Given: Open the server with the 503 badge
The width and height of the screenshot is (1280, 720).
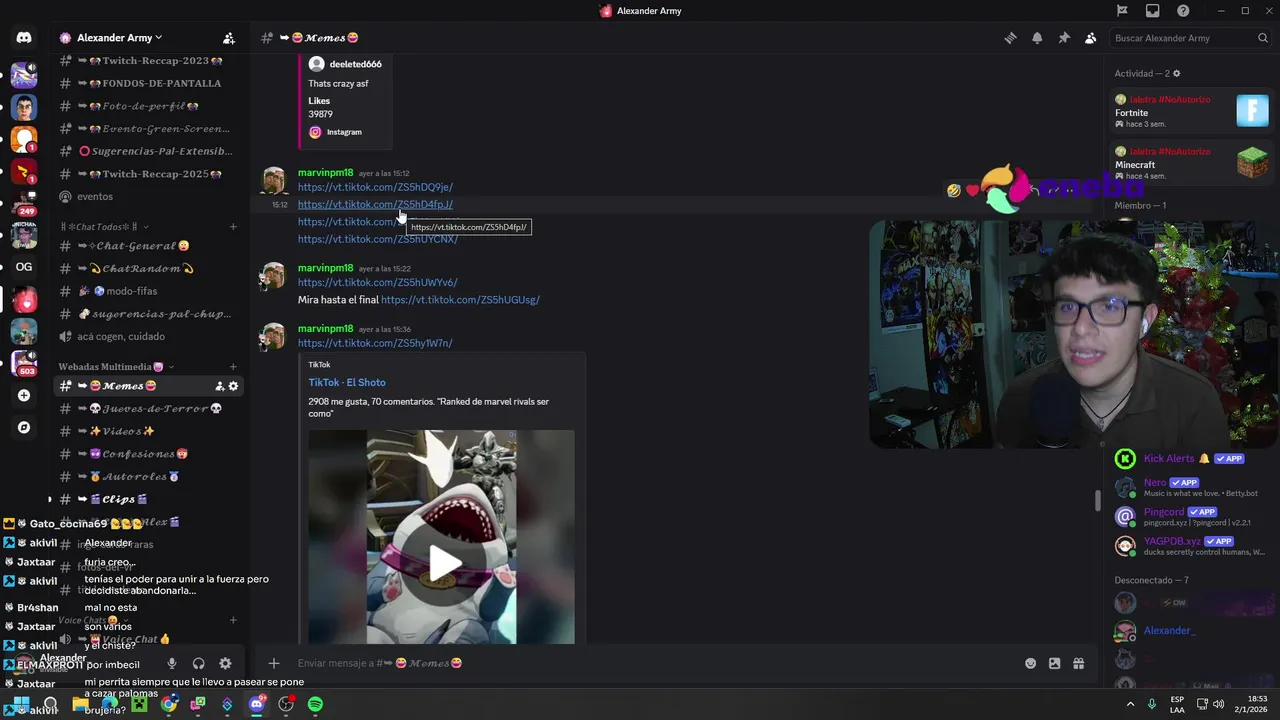Looking at the screenshot, I should [x=24, y=363].
